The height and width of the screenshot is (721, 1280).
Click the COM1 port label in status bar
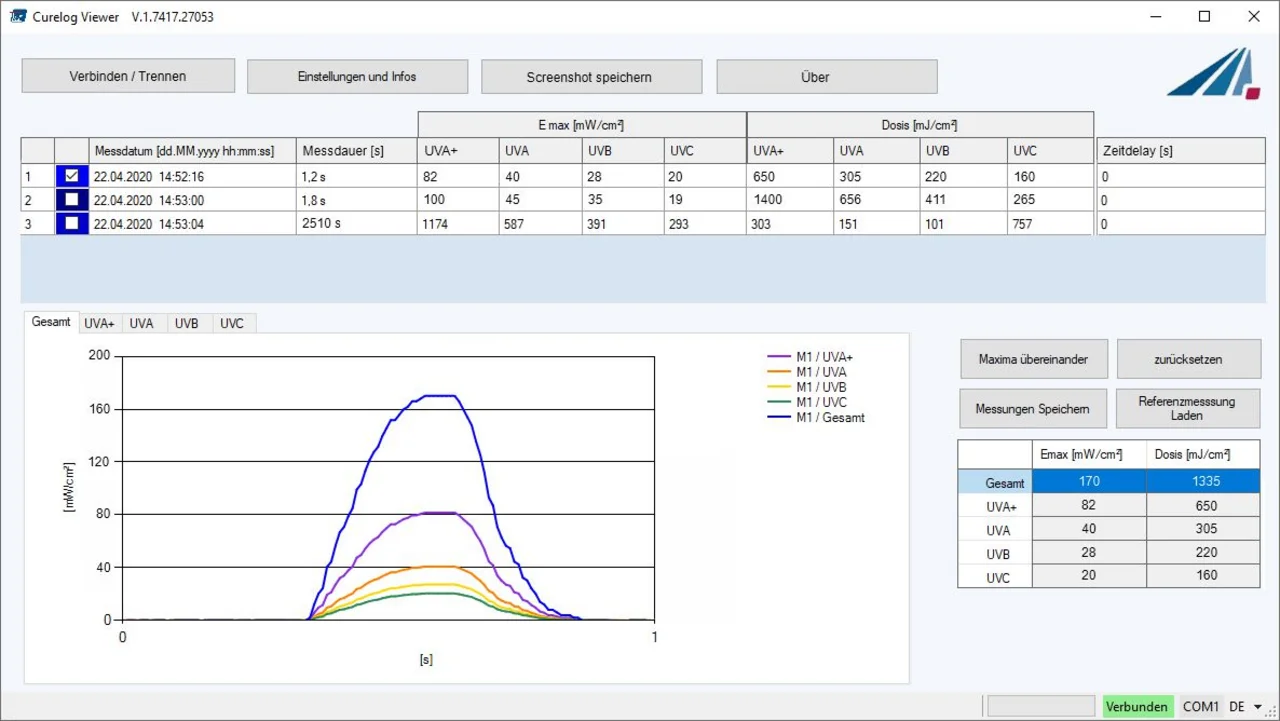point(1201,707)
